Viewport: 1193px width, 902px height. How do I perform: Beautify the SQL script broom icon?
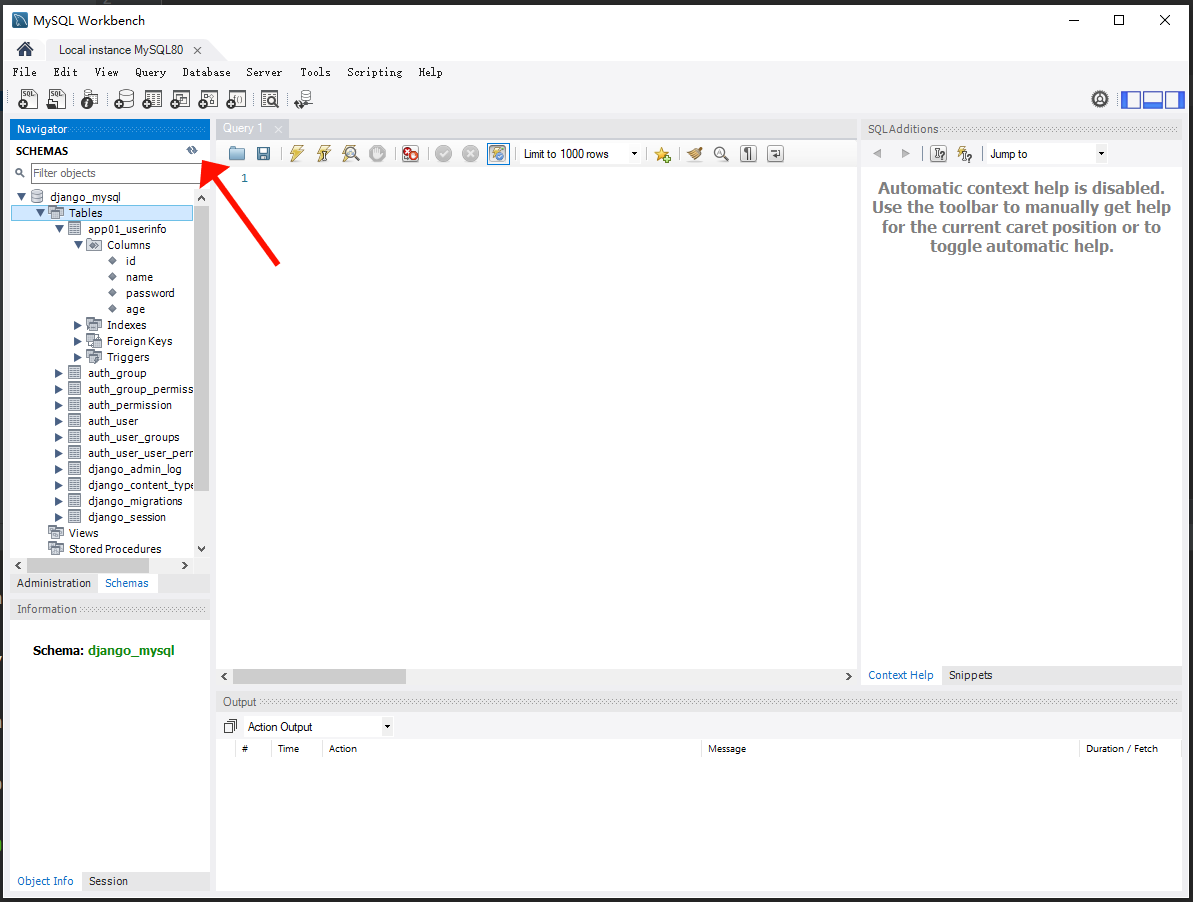coord(695,154)
